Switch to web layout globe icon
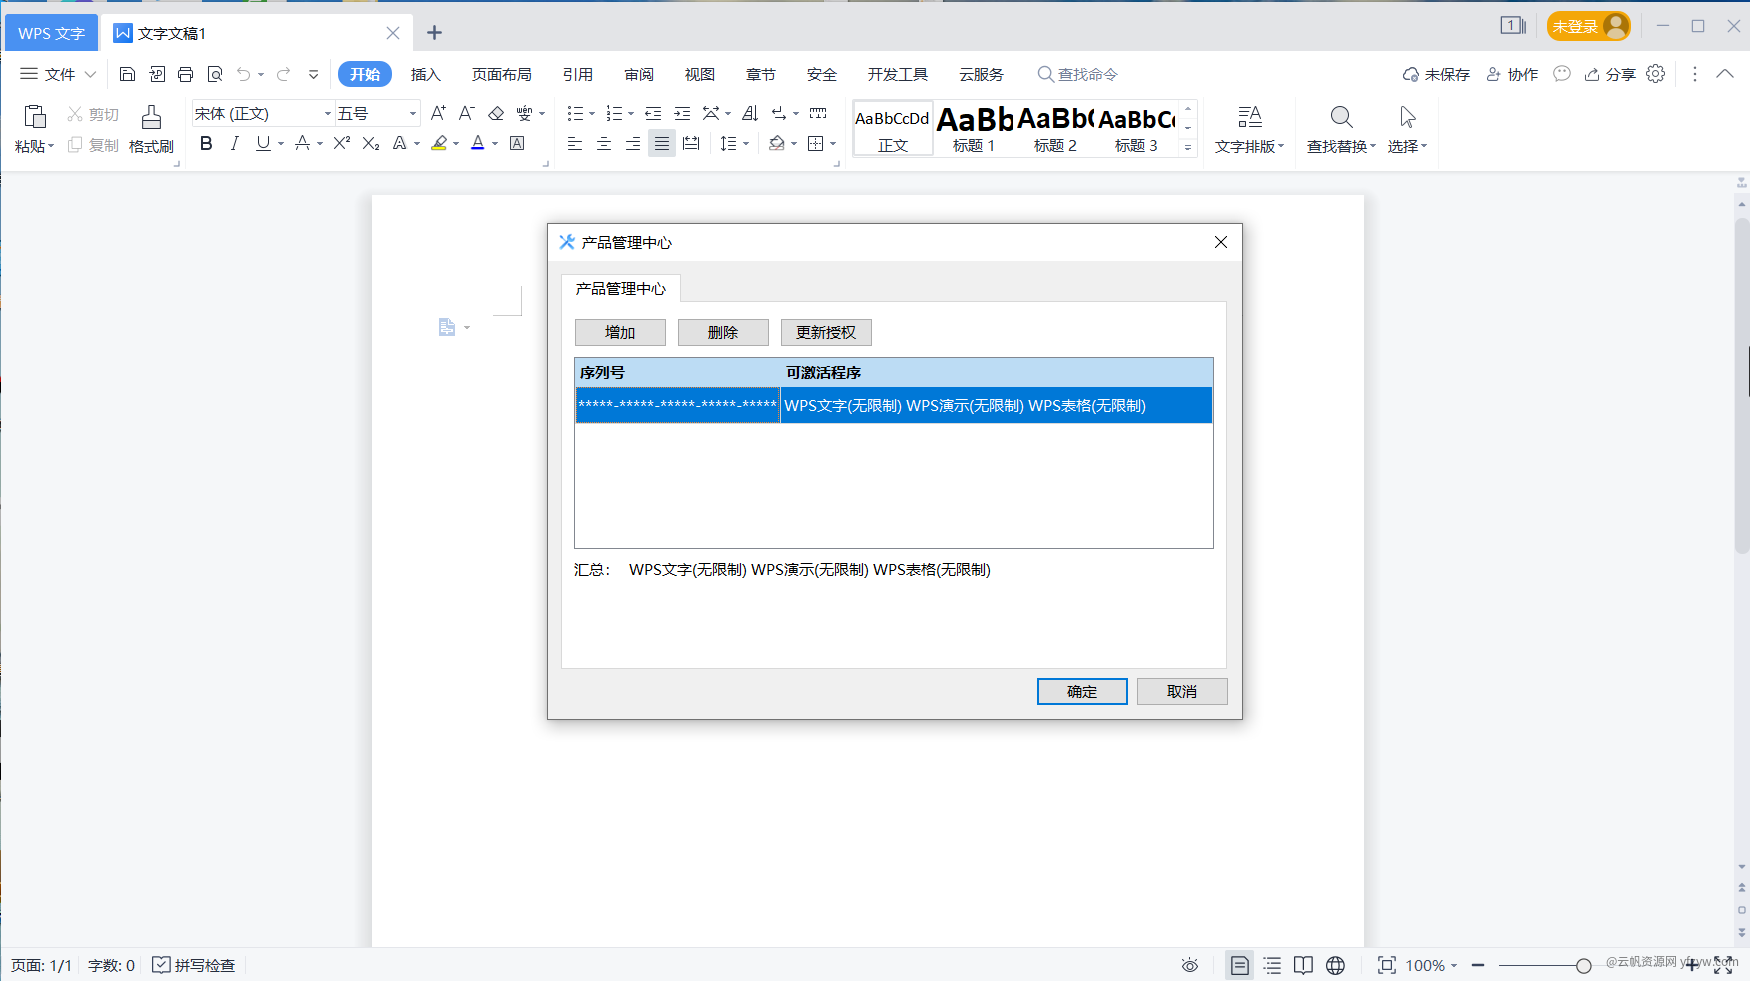1750x981 pixels. pyautogui.click(x=1335, y=965)
